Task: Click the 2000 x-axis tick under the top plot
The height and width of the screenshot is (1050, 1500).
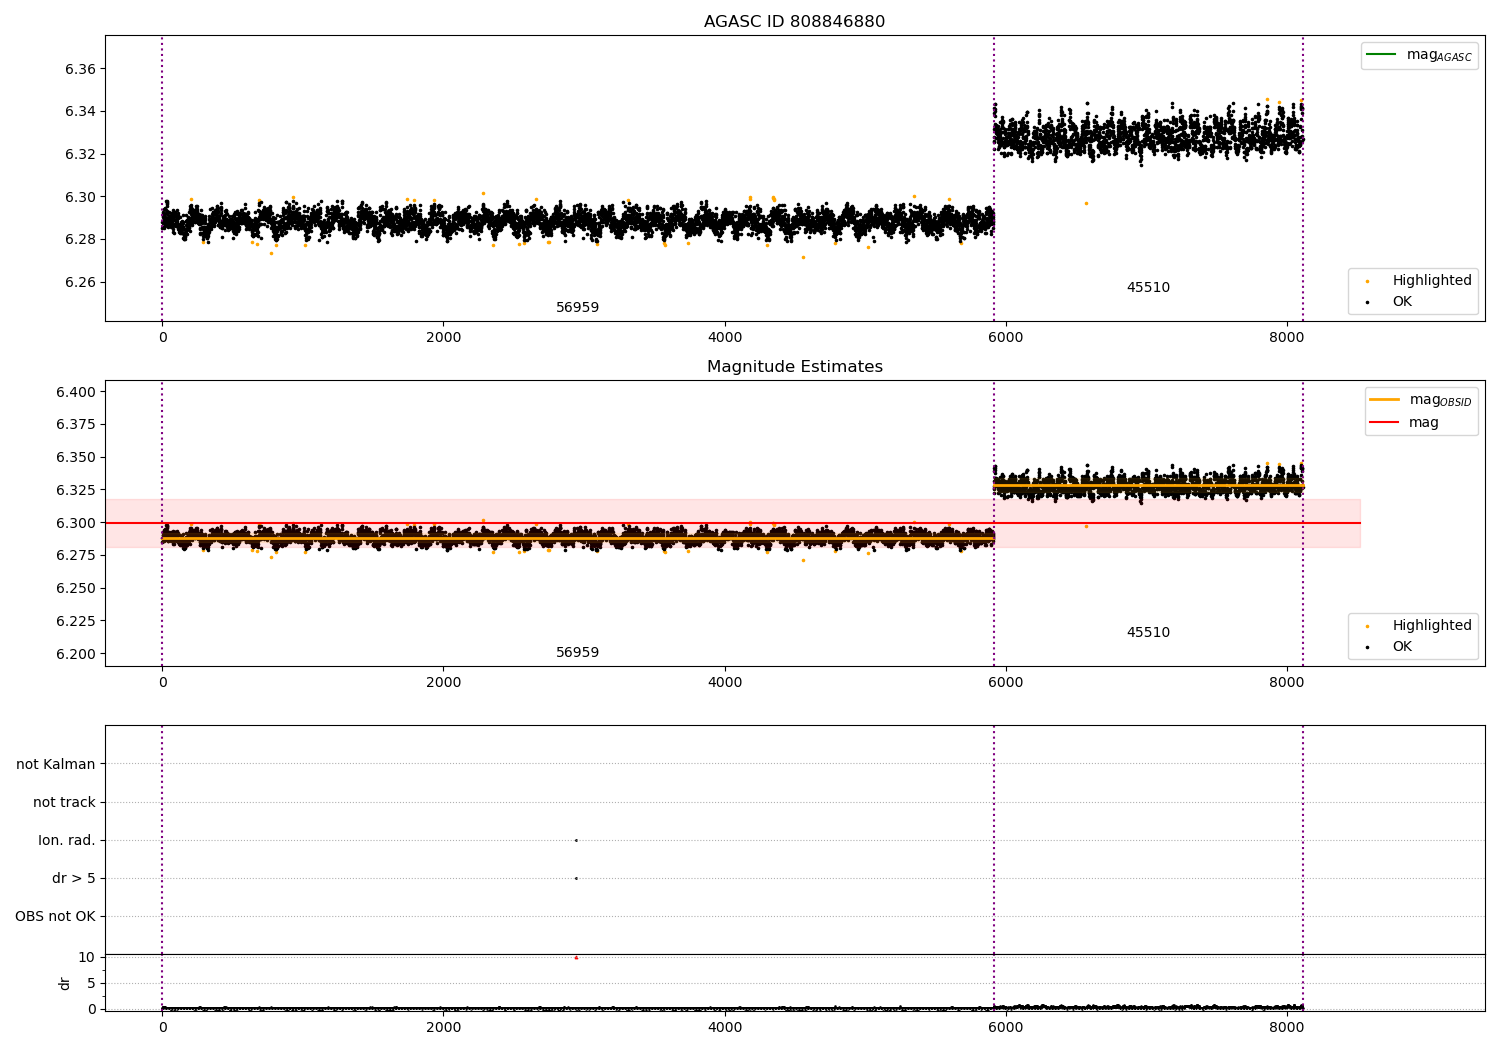Action: (x=443, y=338)
